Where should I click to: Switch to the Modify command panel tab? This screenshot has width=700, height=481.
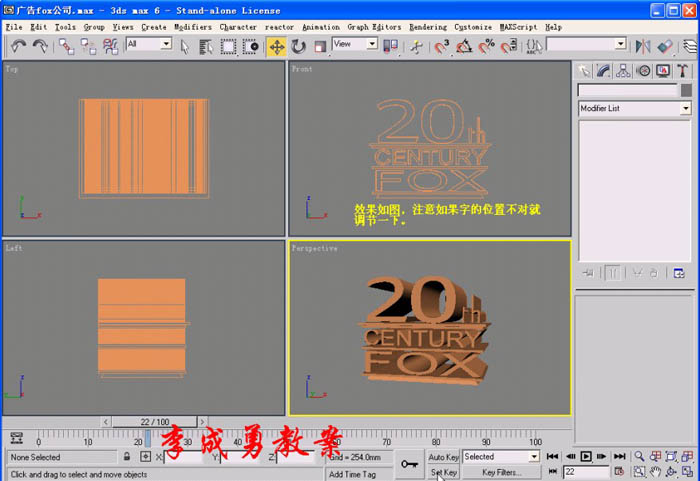pyautogui.click(x=604, y=71)
